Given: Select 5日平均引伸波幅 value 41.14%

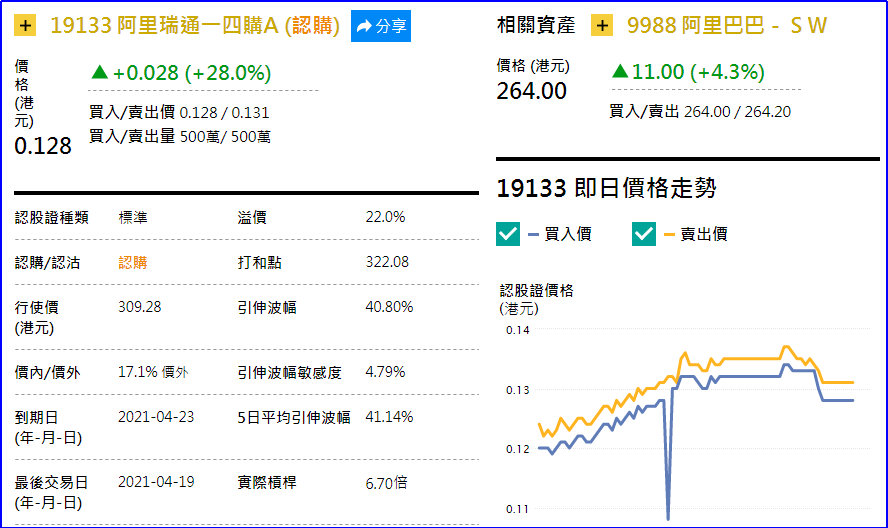Looking at the screenshot, I should click(390, 417).
